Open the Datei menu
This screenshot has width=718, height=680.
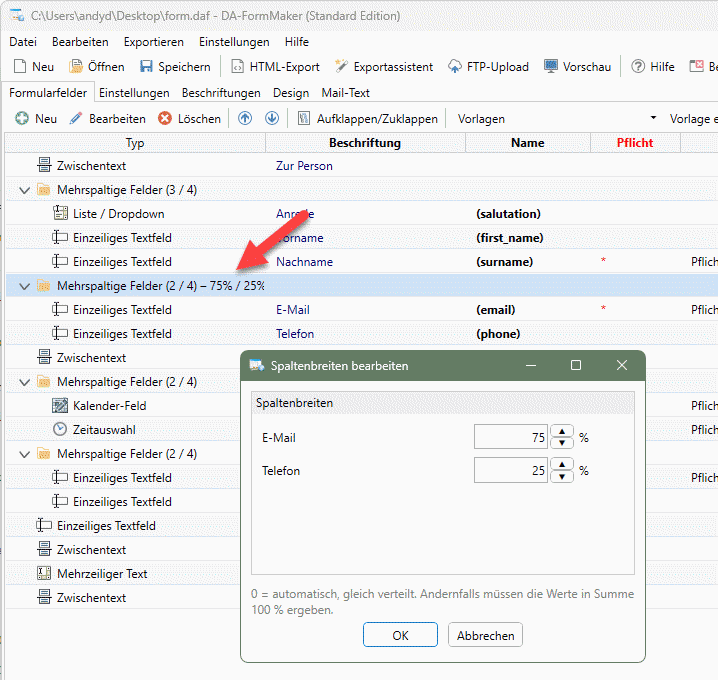click(x=23, y=42)
